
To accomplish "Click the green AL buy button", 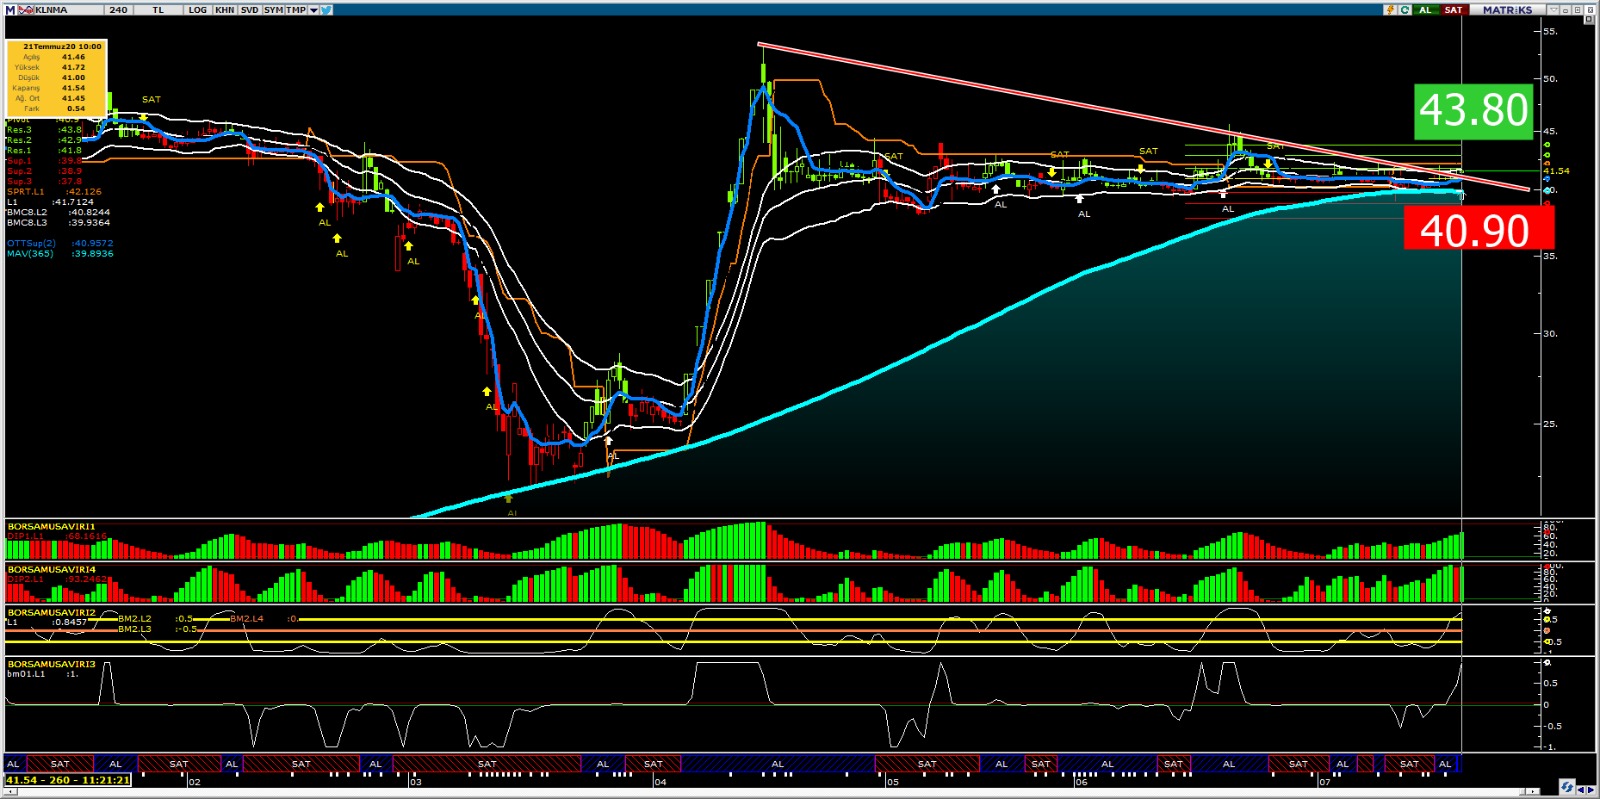I will 1426,9.
